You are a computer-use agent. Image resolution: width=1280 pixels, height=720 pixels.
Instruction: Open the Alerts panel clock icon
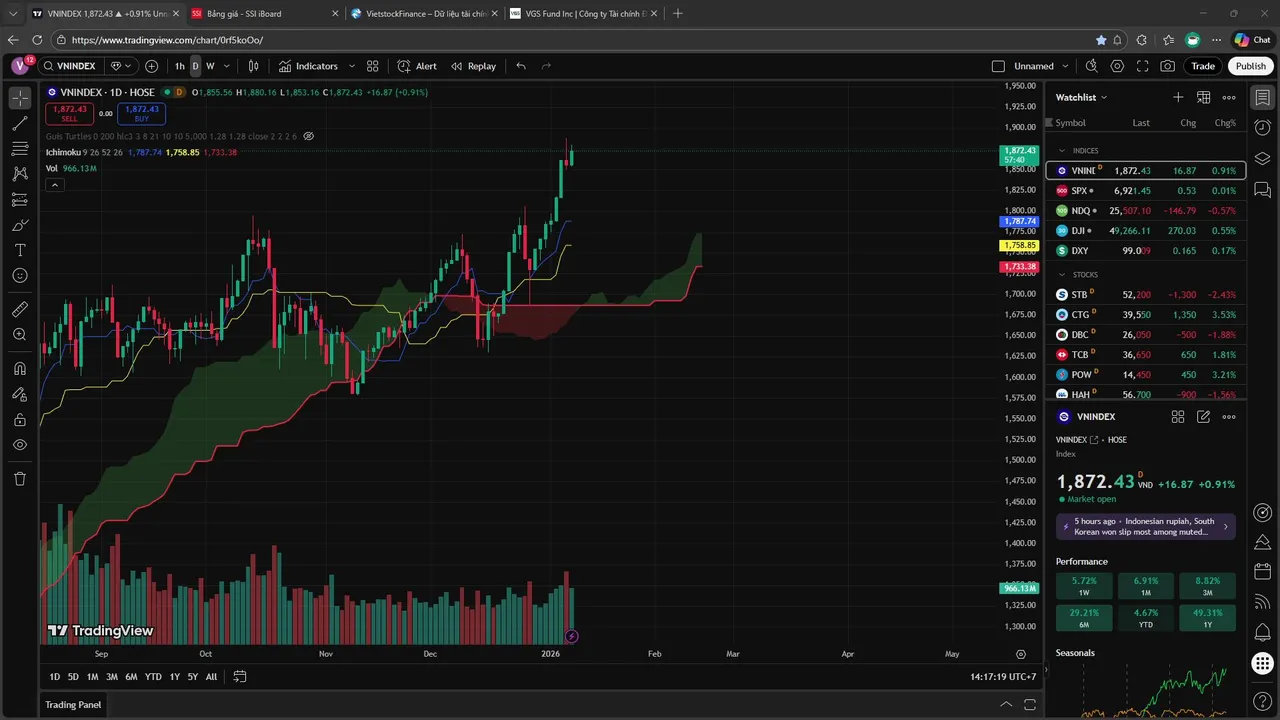click(x=1263, y=128)
